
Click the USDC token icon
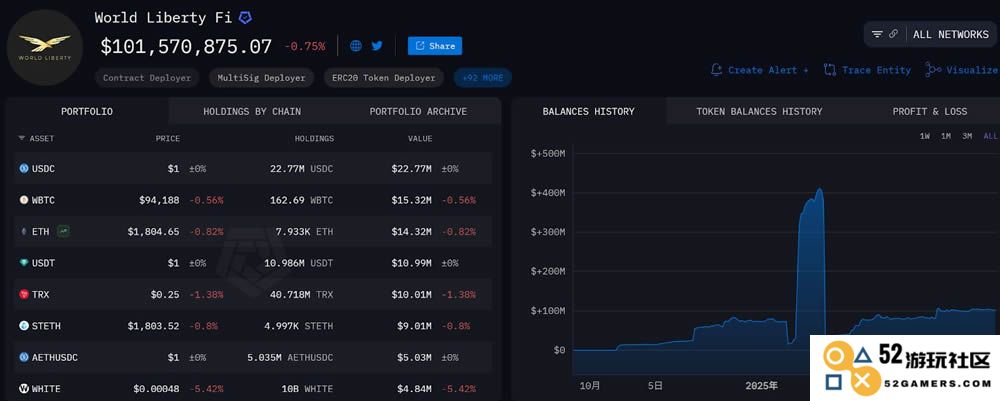coord(24,169)
